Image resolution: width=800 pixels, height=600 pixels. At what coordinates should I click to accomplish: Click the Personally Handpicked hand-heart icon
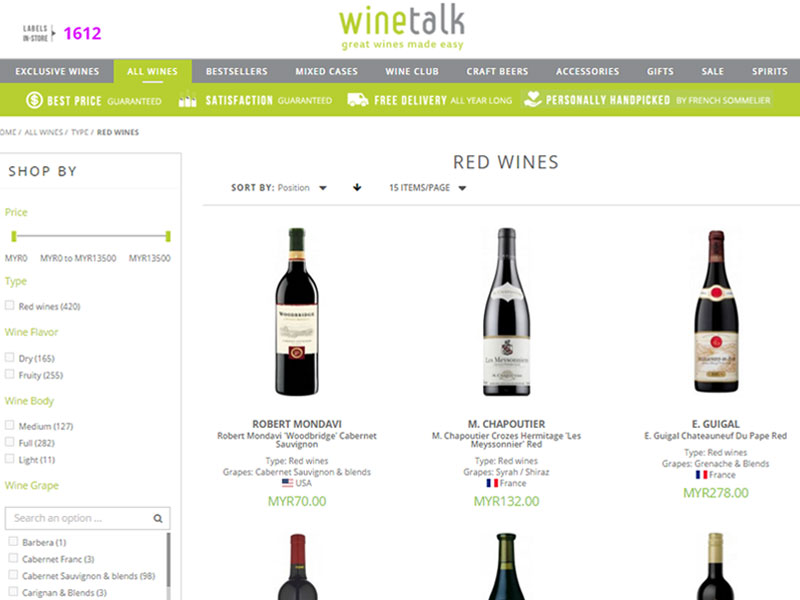pos(533,99)
